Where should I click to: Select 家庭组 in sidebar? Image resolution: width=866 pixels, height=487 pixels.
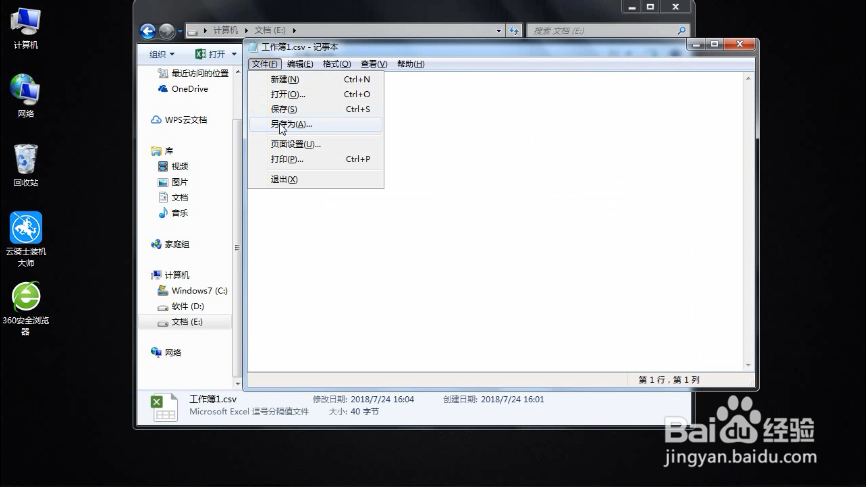pyautogui.click(x=170, y=244)
